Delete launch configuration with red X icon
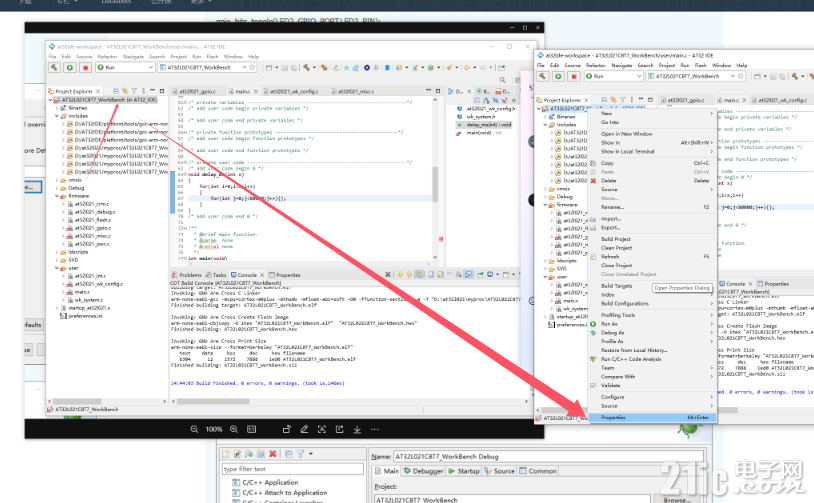814x503 pixels. [273, 454]
